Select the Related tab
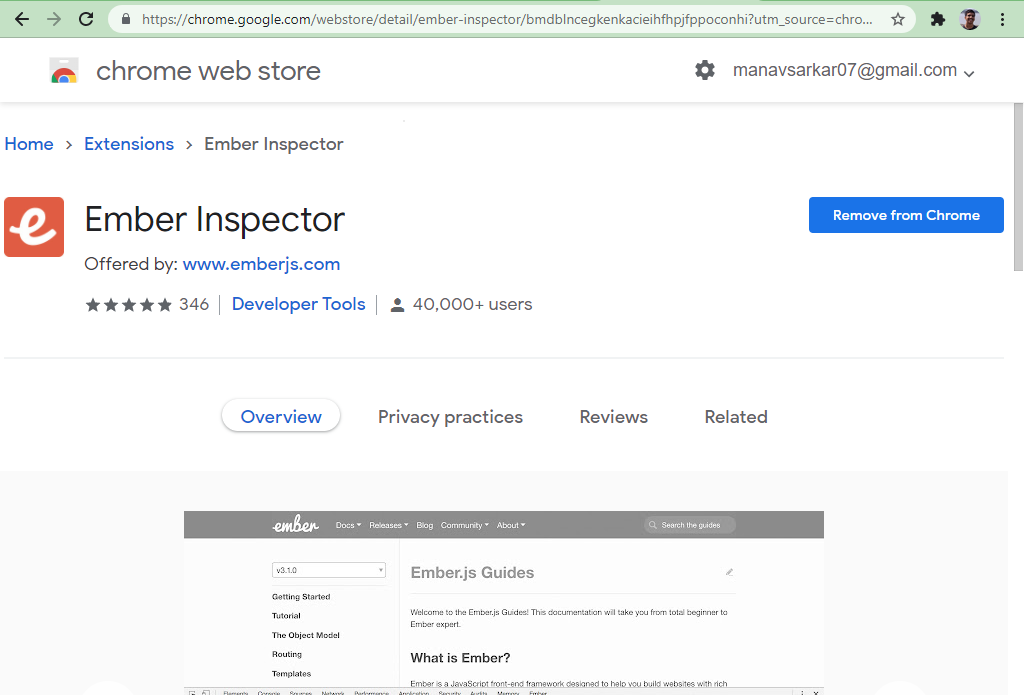This screenshot has height=695, width=1024. (736, 417)
